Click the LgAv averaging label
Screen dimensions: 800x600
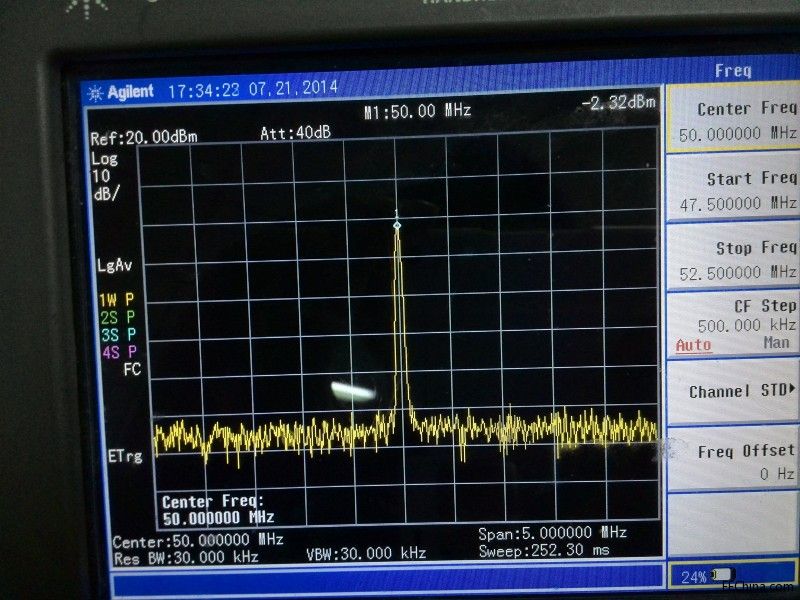(x=115, y=265)
